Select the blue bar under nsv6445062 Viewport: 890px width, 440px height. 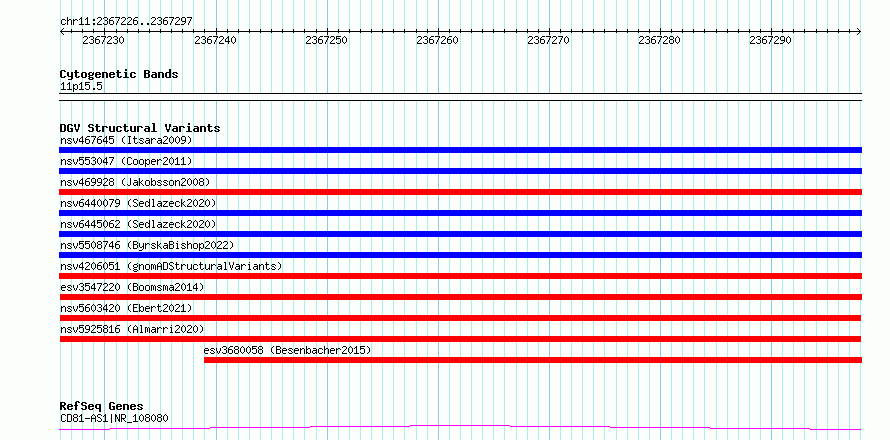tap(460, 234)
